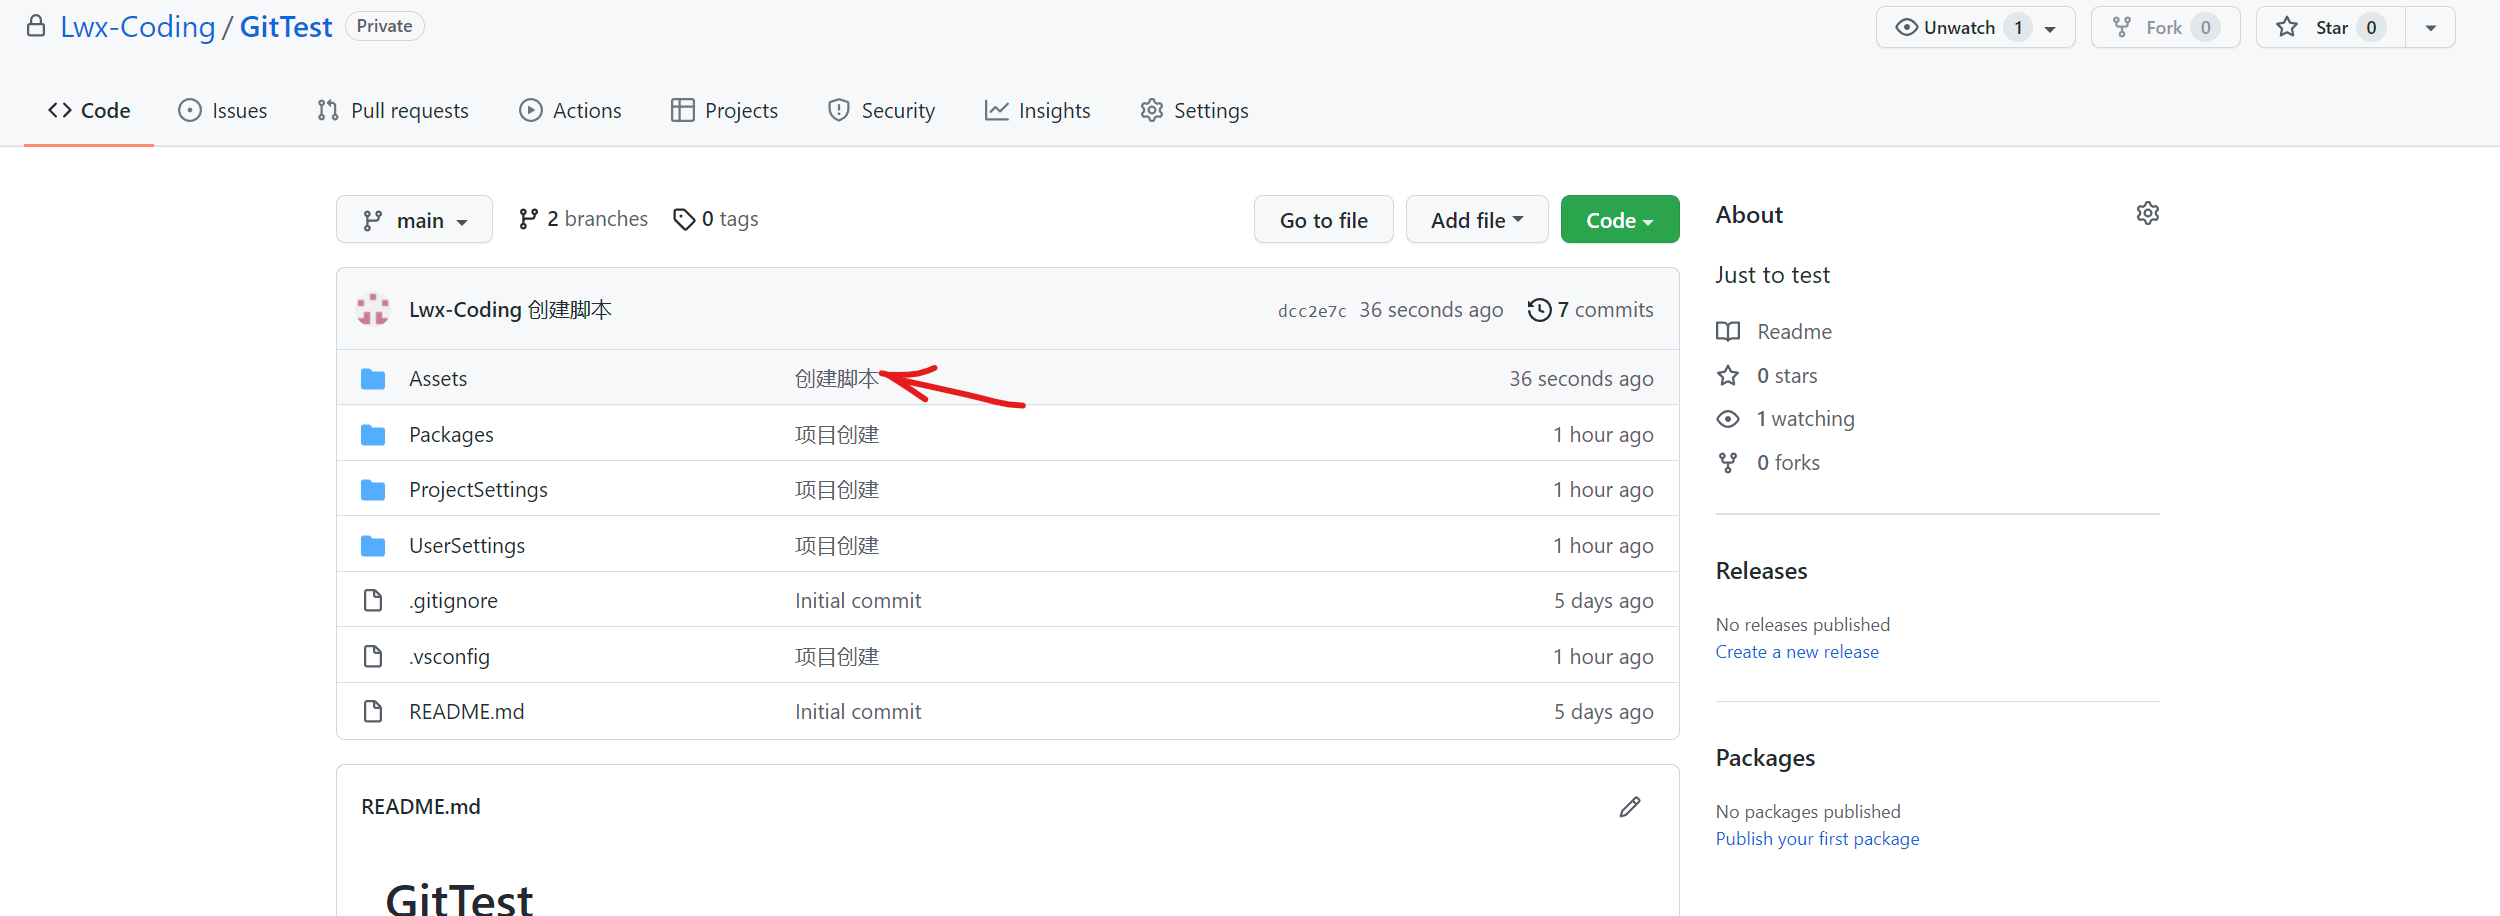Screen dimensions: 2500x916
Task: Open Lwx-Coding author link in latest commit
Action: [x=465, y=310]
